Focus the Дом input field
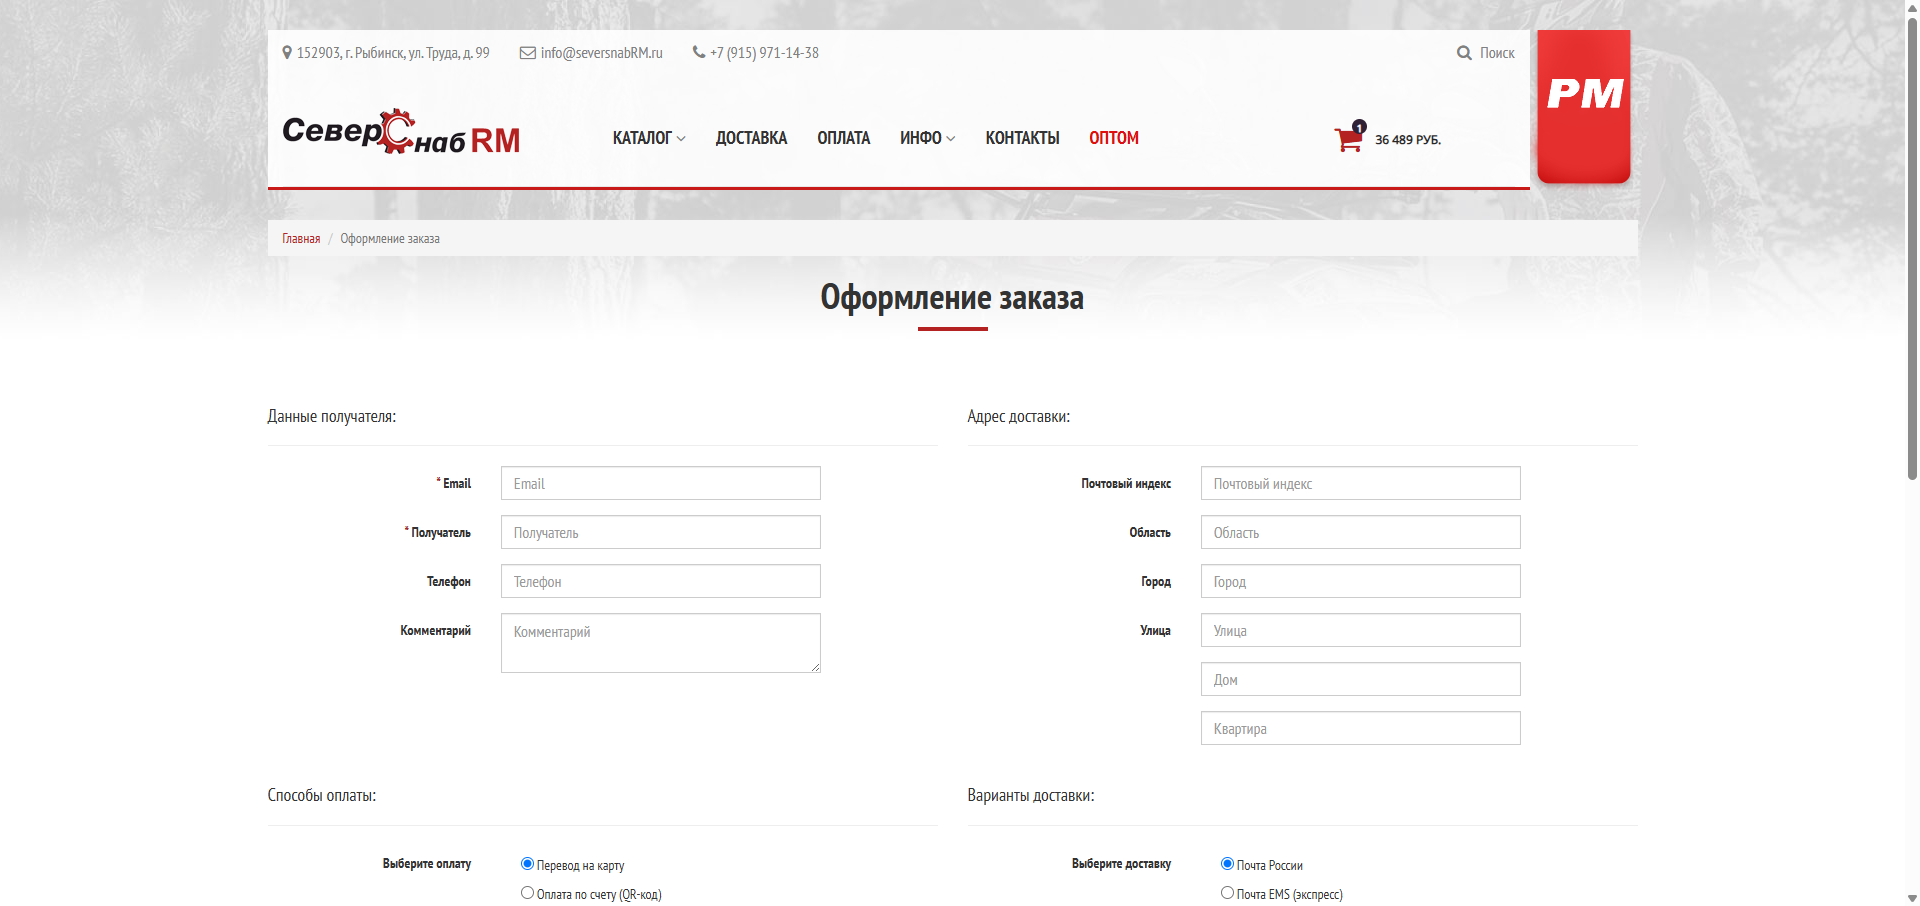This screenshot has height=906, width=1920. tap(1361, 679)
